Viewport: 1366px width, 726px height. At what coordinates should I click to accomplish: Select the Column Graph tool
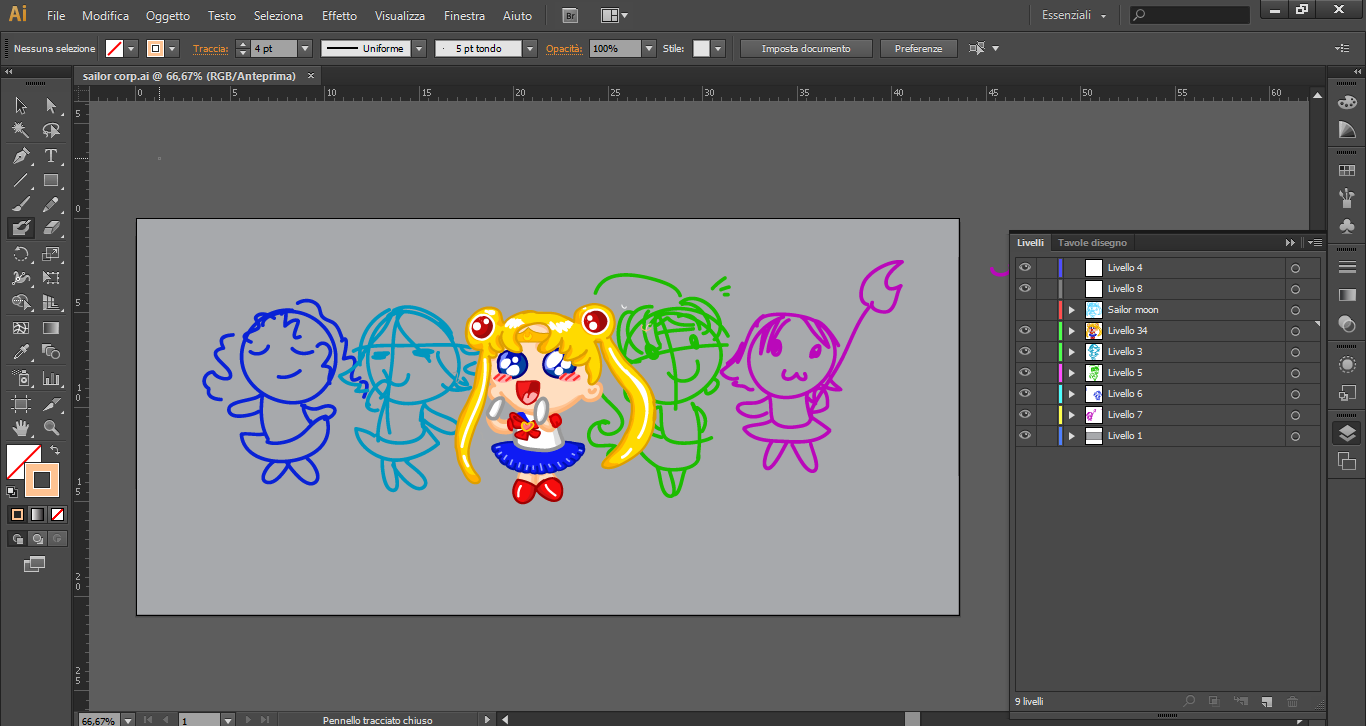coord(51,378)
